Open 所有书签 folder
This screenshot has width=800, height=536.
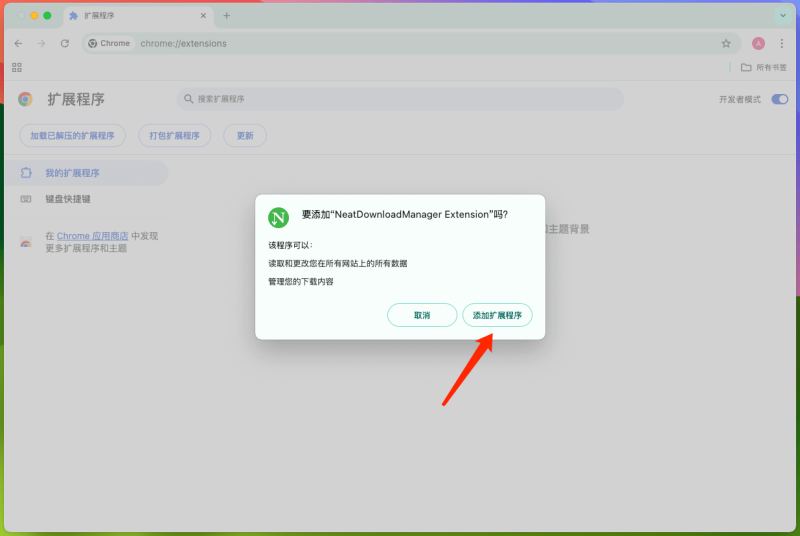764,67
